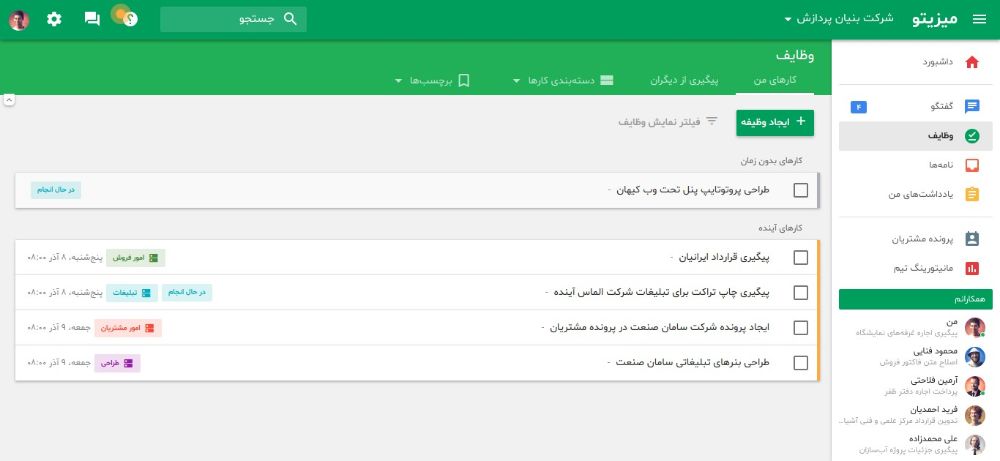Click the داشبورد home icon in sidebar

tap(971, 62)
